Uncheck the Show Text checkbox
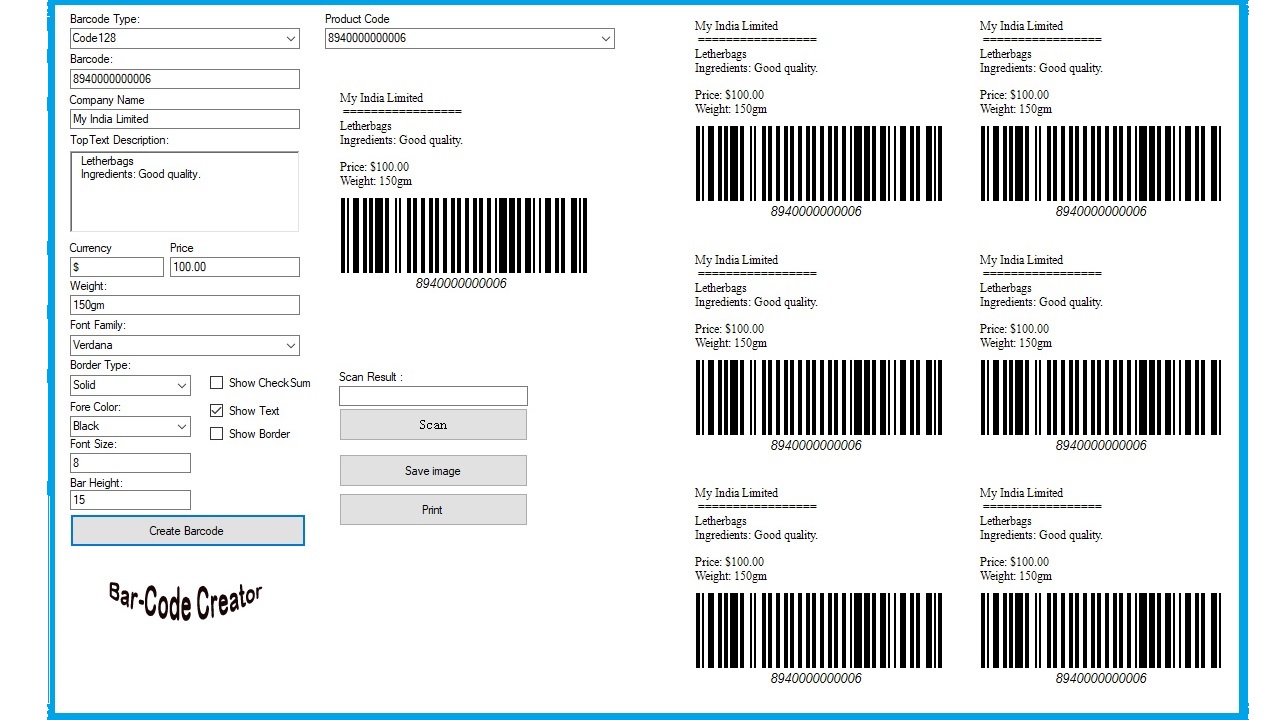This screenshot has height=720, width=1280. point(216,411)
